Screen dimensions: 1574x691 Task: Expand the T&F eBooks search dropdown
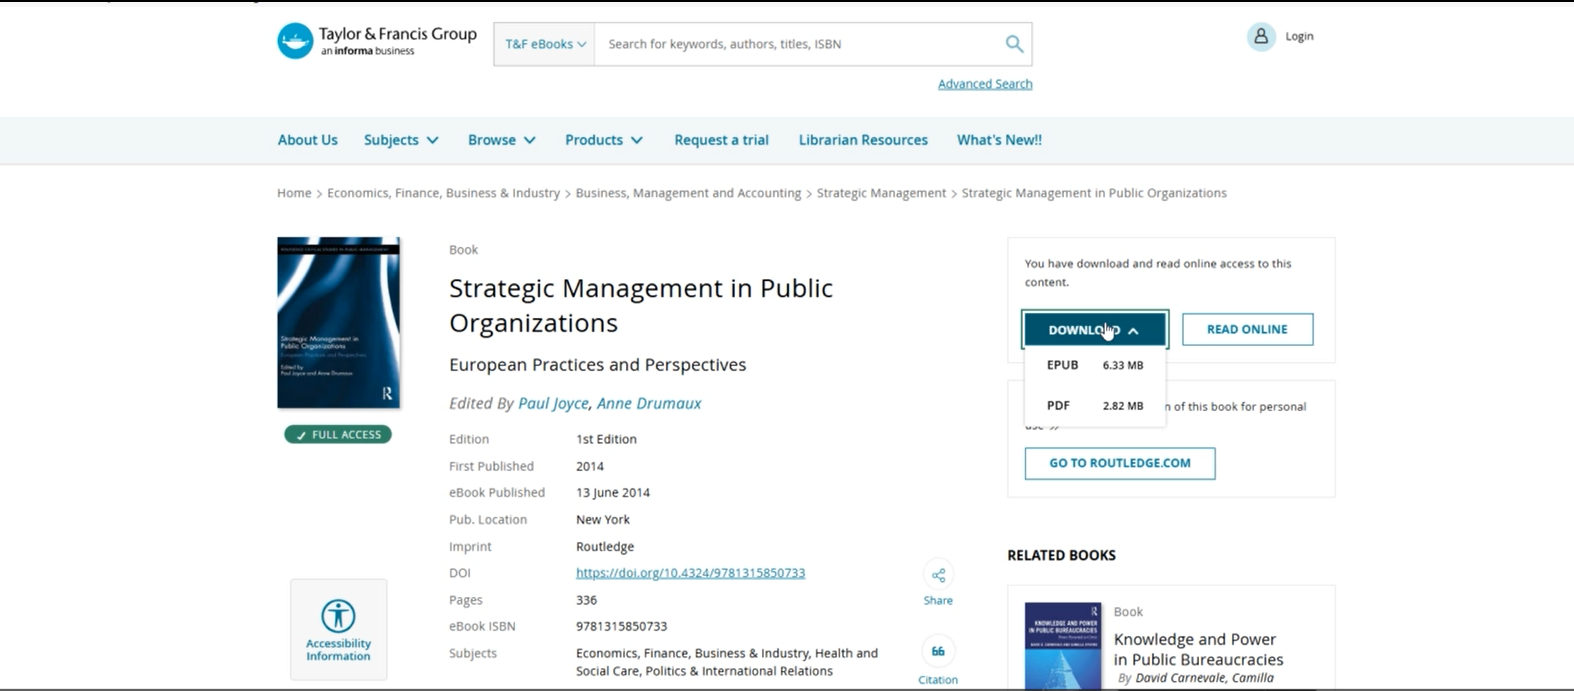click(545, 44)
